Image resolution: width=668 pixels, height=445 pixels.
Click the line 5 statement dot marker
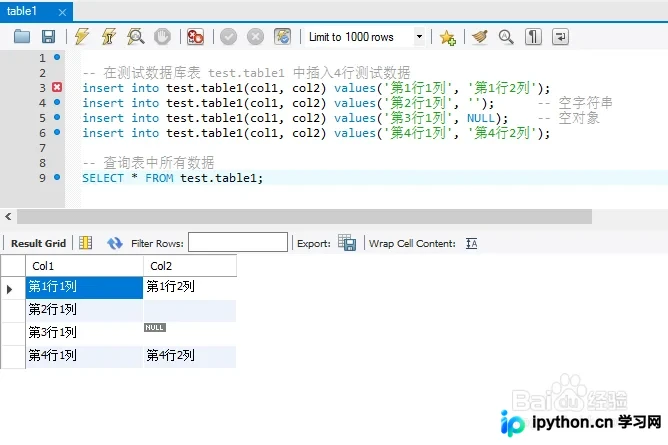pos(57,117)
